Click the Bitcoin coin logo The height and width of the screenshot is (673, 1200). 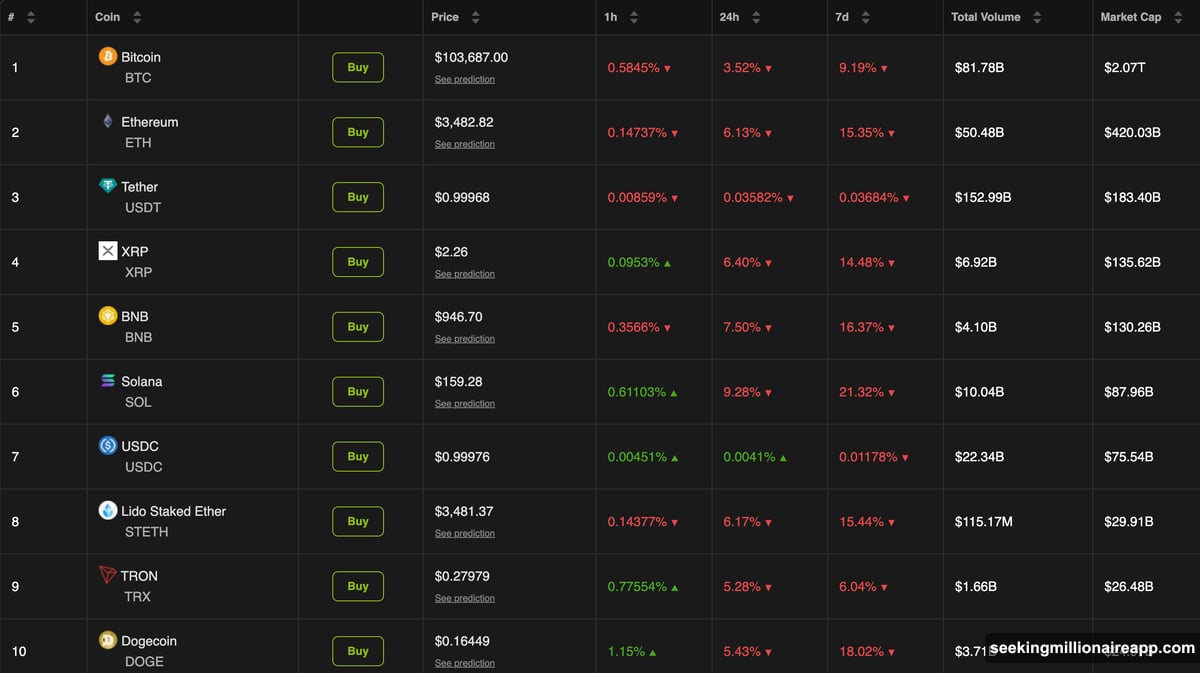click(107, 57)
